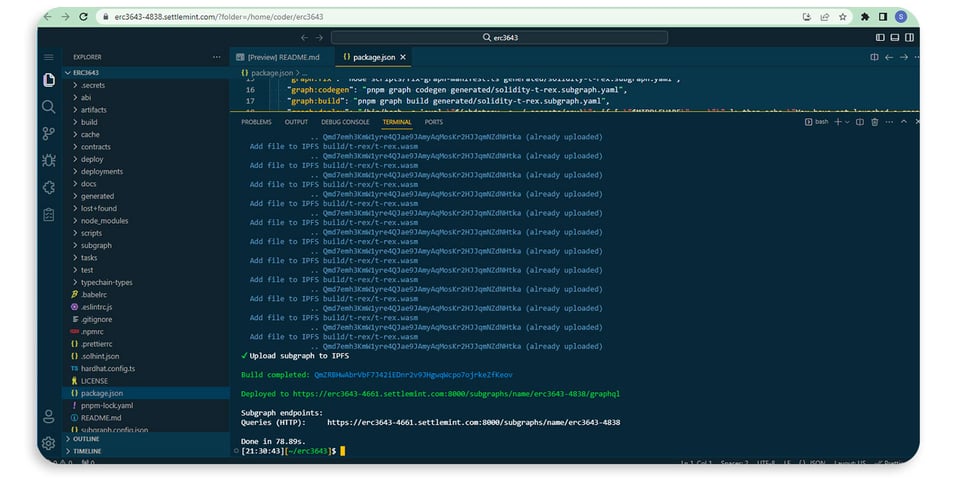The image size is (954, 494).
Task: Open the Run and Debug view
Action: [x=49, y=160]
